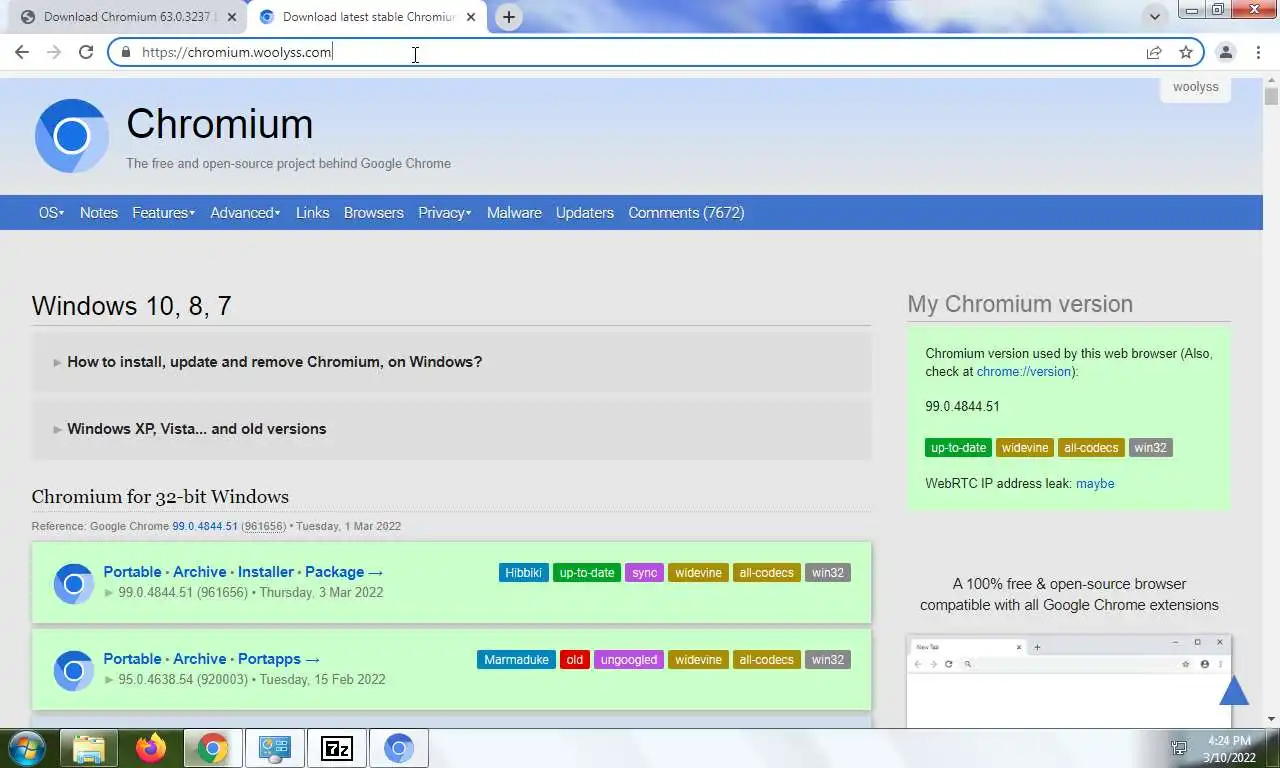
Task: Click the red old tag
Action: click(575, 660)
